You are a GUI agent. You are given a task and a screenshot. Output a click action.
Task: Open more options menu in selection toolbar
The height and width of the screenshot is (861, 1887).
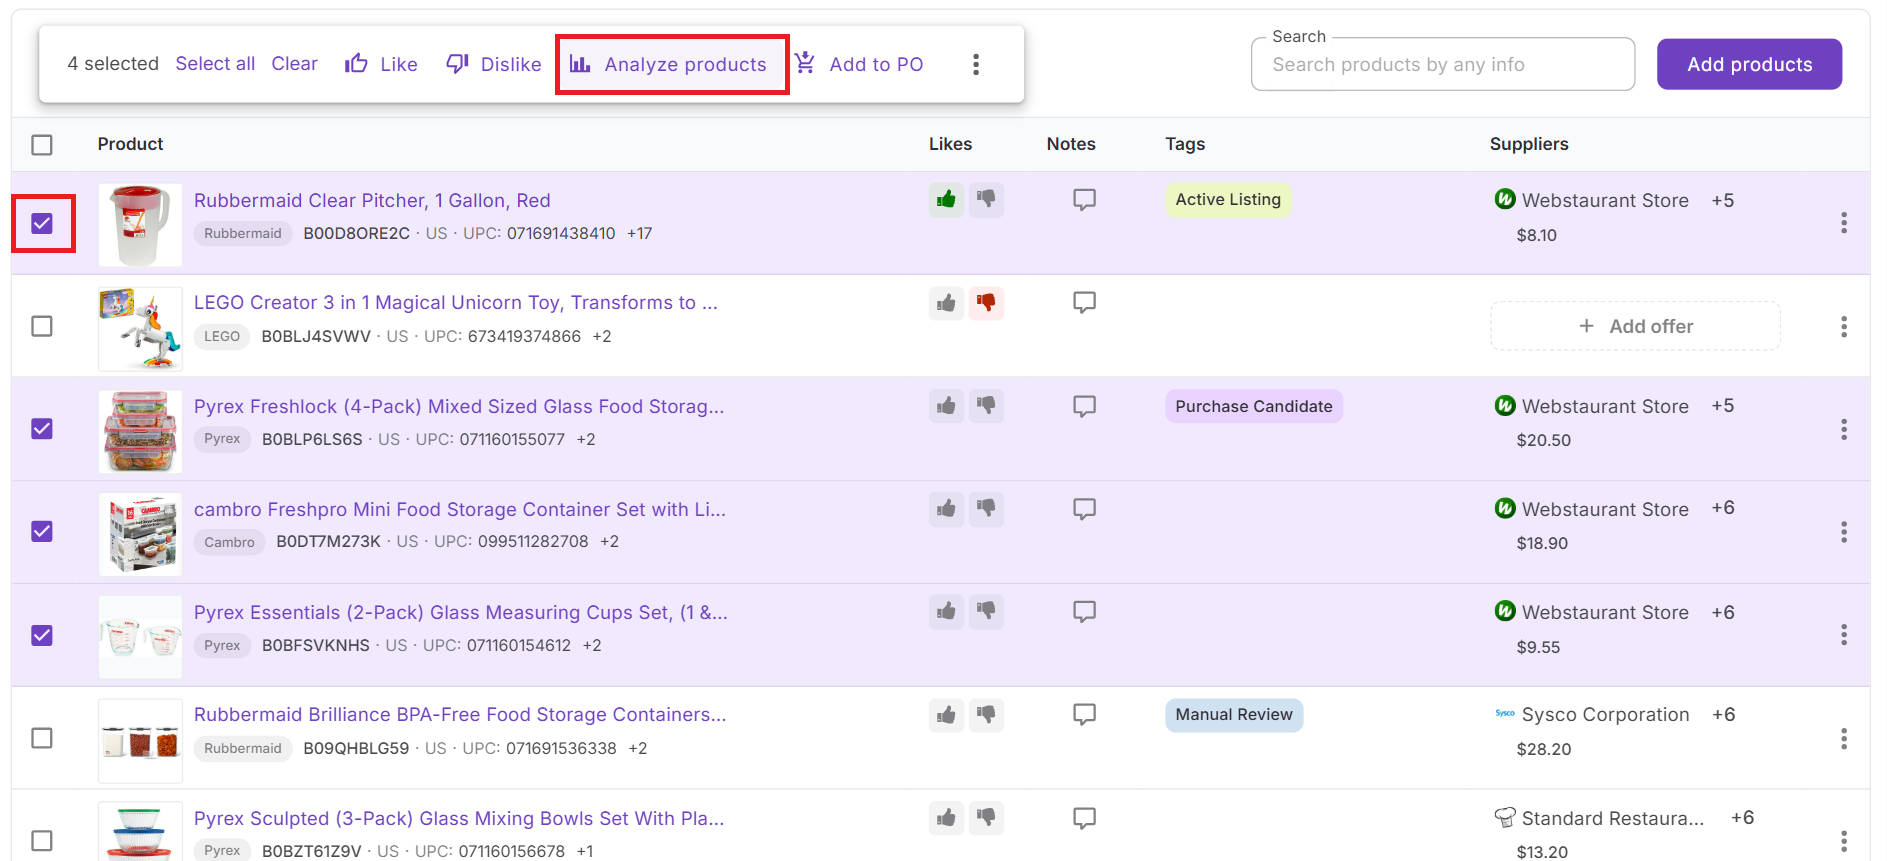coord(976,64)
